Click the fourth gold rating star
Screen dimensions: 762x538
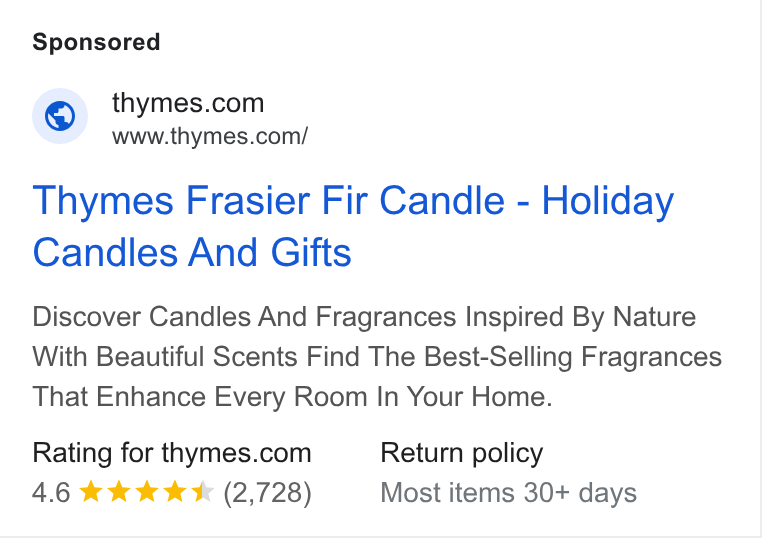[x=175, y=491]
